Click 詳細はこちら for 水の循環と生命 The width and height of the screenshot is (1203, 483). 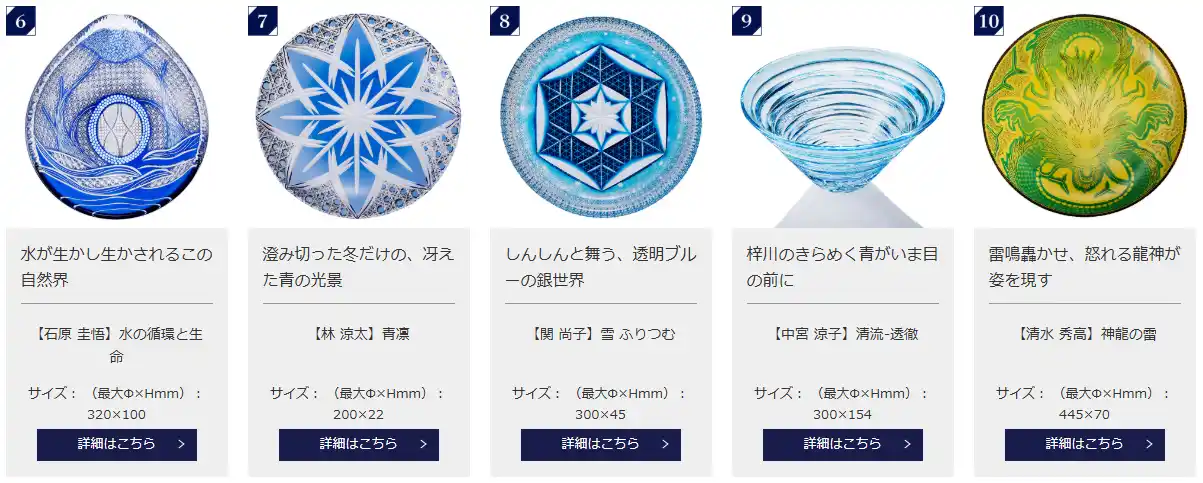click(x=117, y=444)
